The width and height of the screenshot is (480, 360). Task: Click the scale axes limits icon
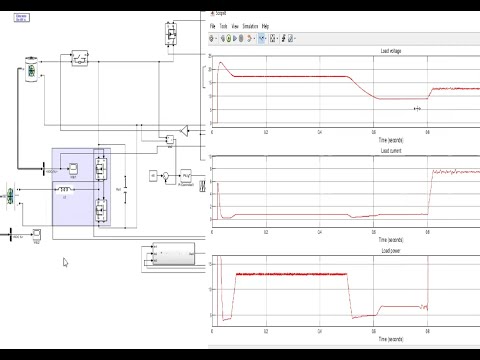tap(272, 39)
